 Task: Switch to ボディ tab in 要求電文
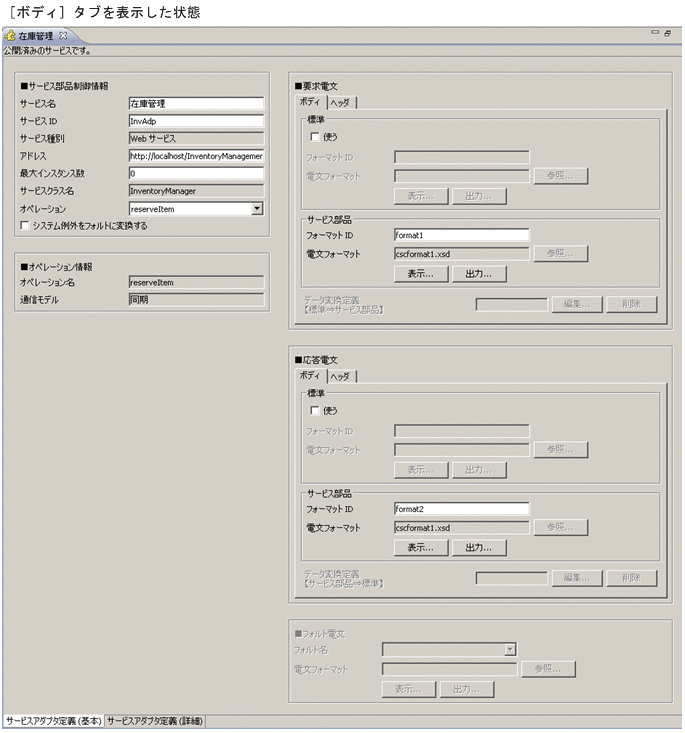coord(310,101)
